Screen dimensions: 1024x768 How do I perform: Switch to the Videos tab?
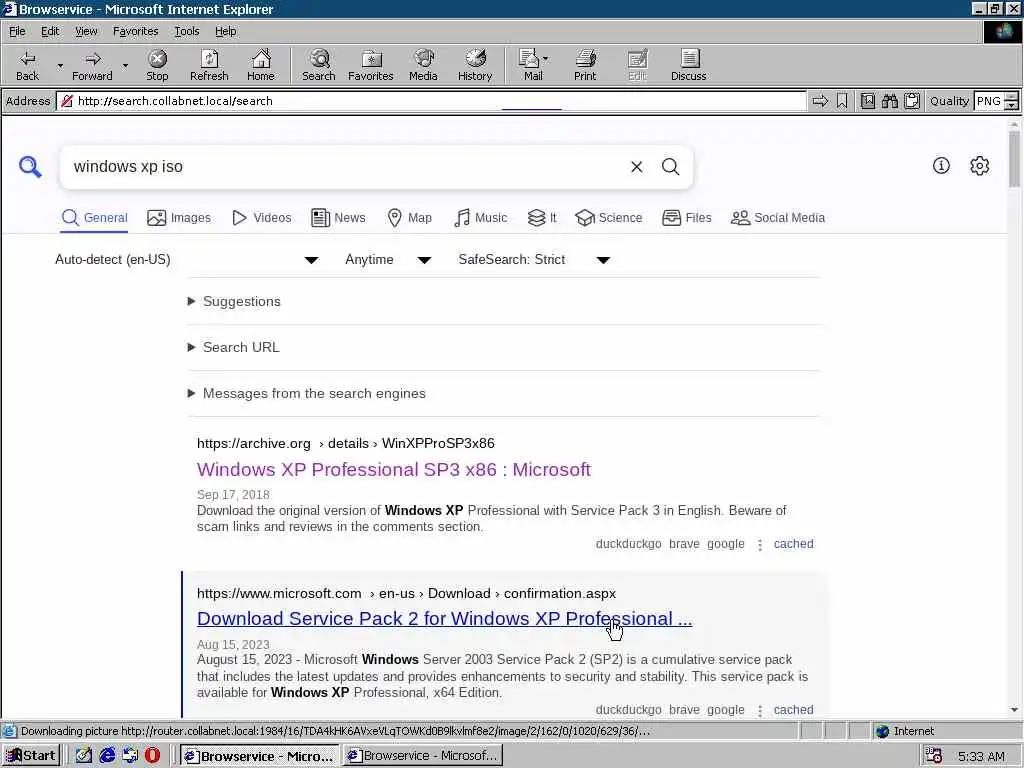[x=262, y=217]
